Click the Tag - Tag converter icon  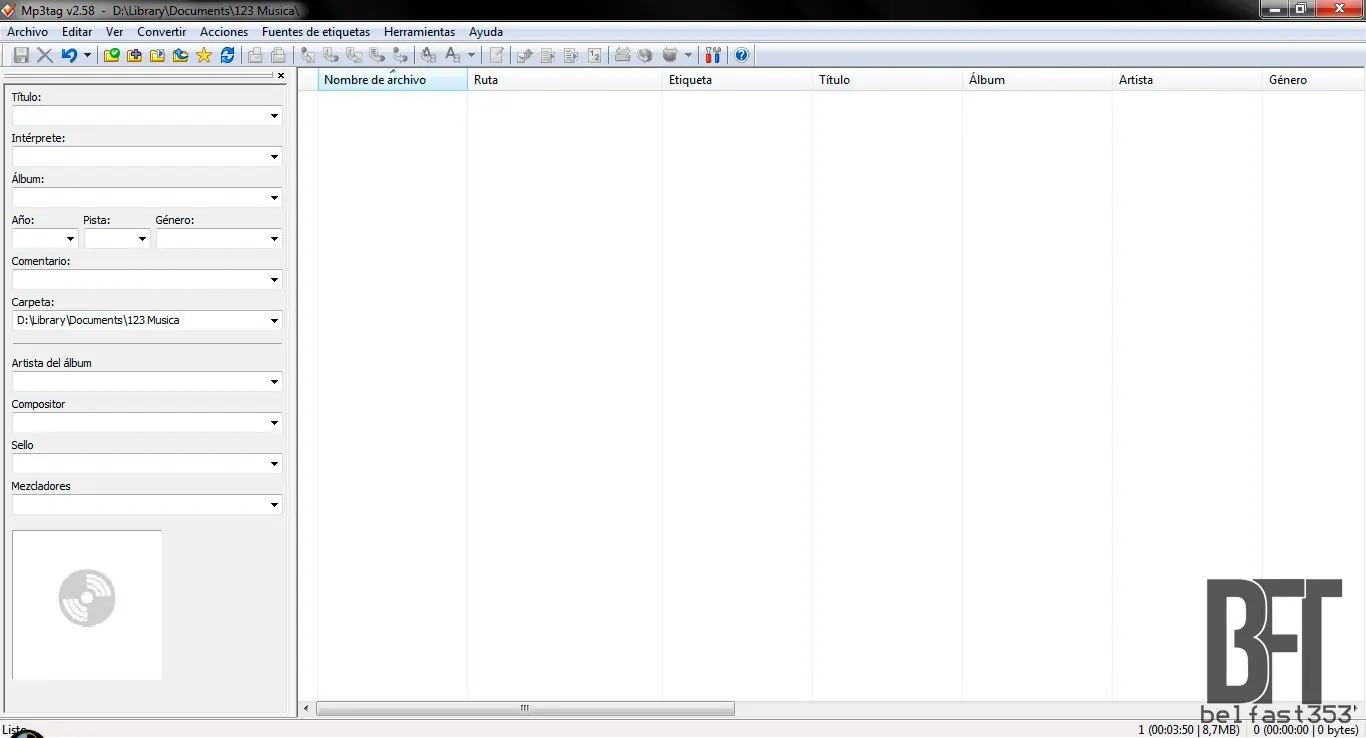click(400, 55)
